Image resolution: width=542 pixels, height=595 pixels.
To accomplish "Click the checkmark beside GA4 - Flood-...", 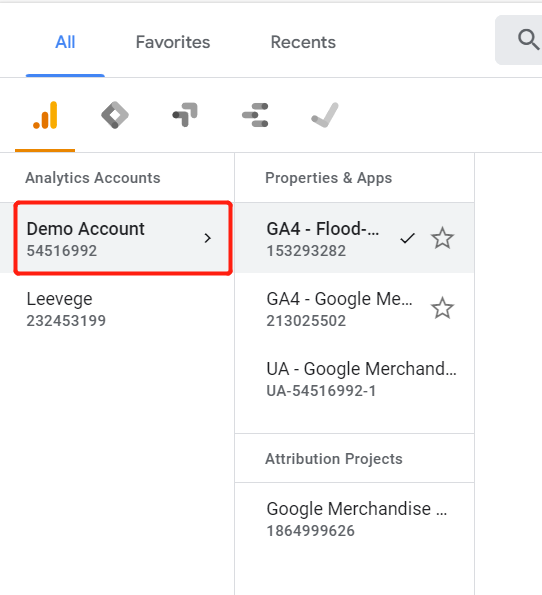I will coord(407,238).
